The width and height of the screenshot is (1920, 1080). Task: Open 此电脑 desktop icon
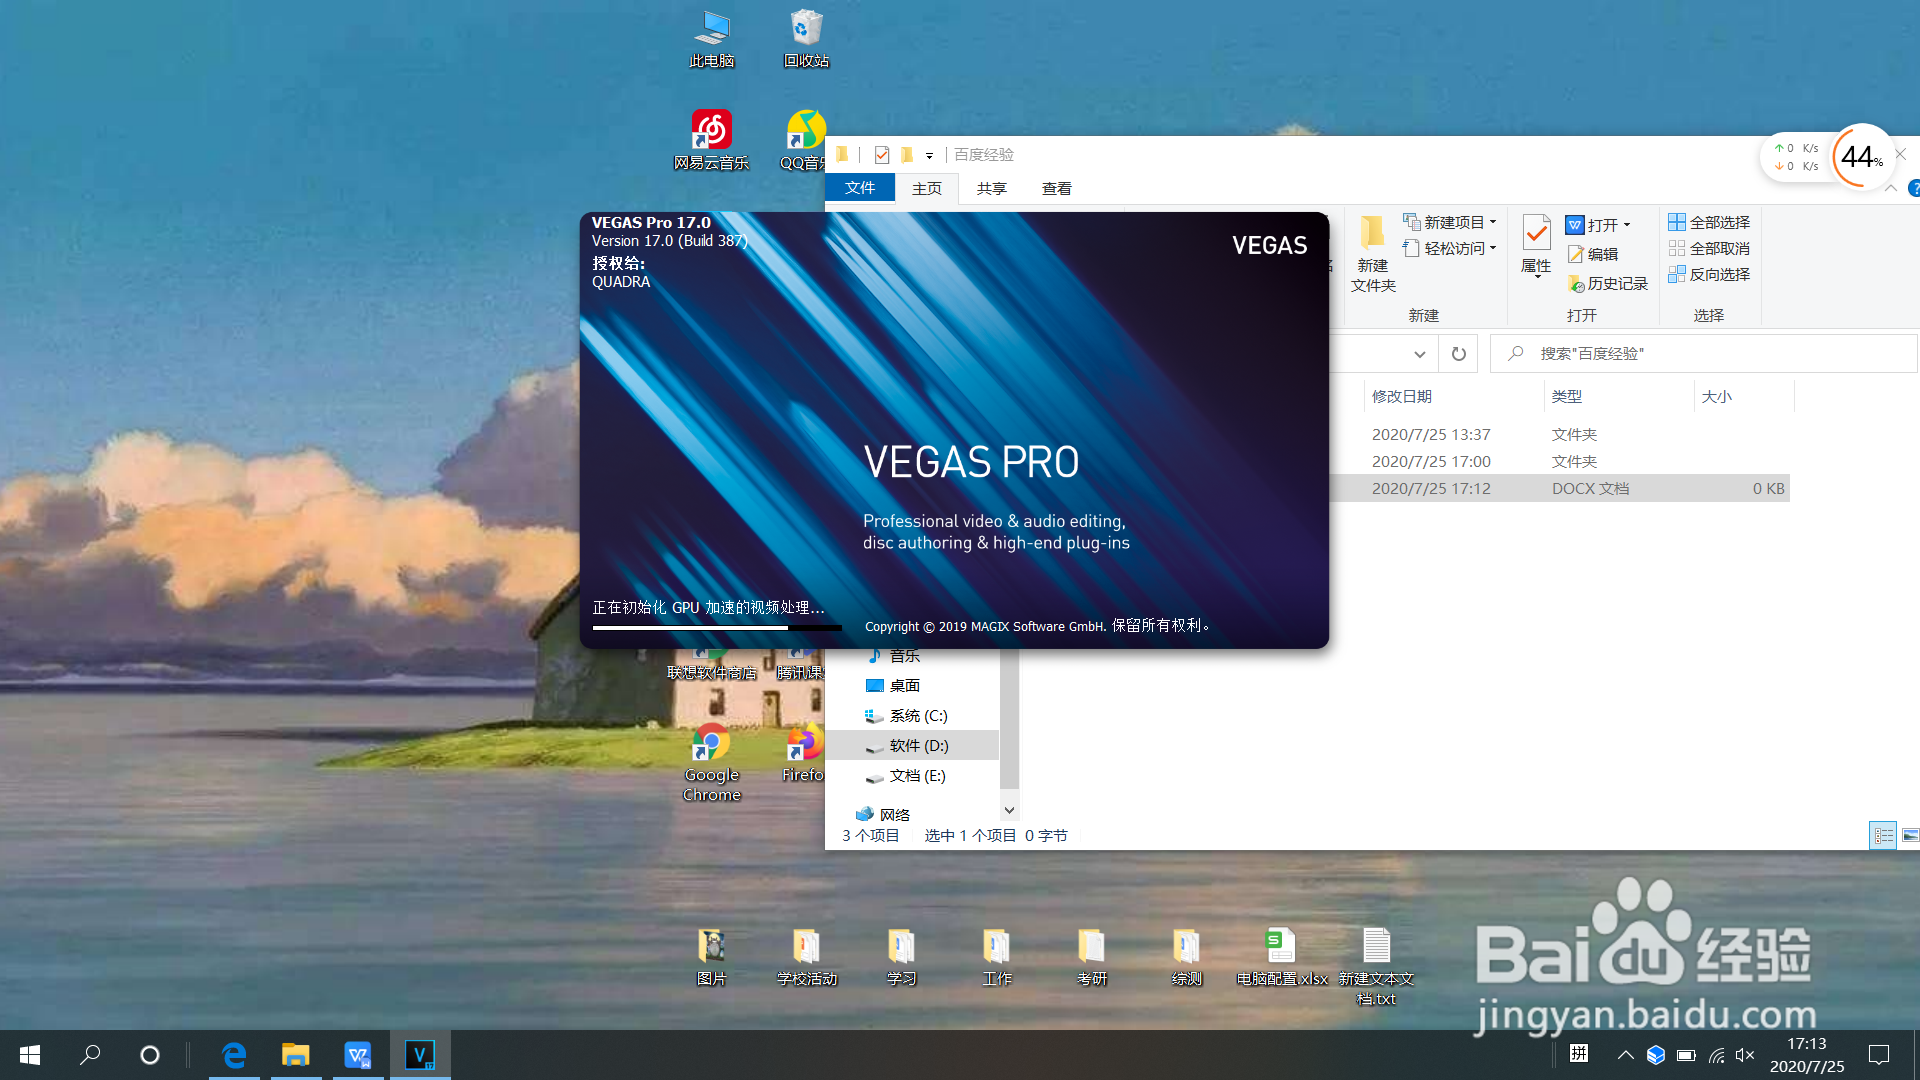(x=712, y=39)
